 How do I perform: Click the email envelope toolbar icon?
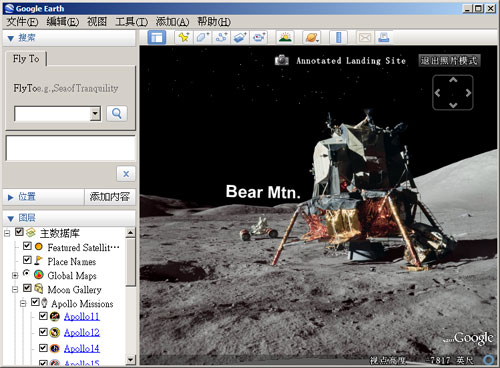coord(365,37)
